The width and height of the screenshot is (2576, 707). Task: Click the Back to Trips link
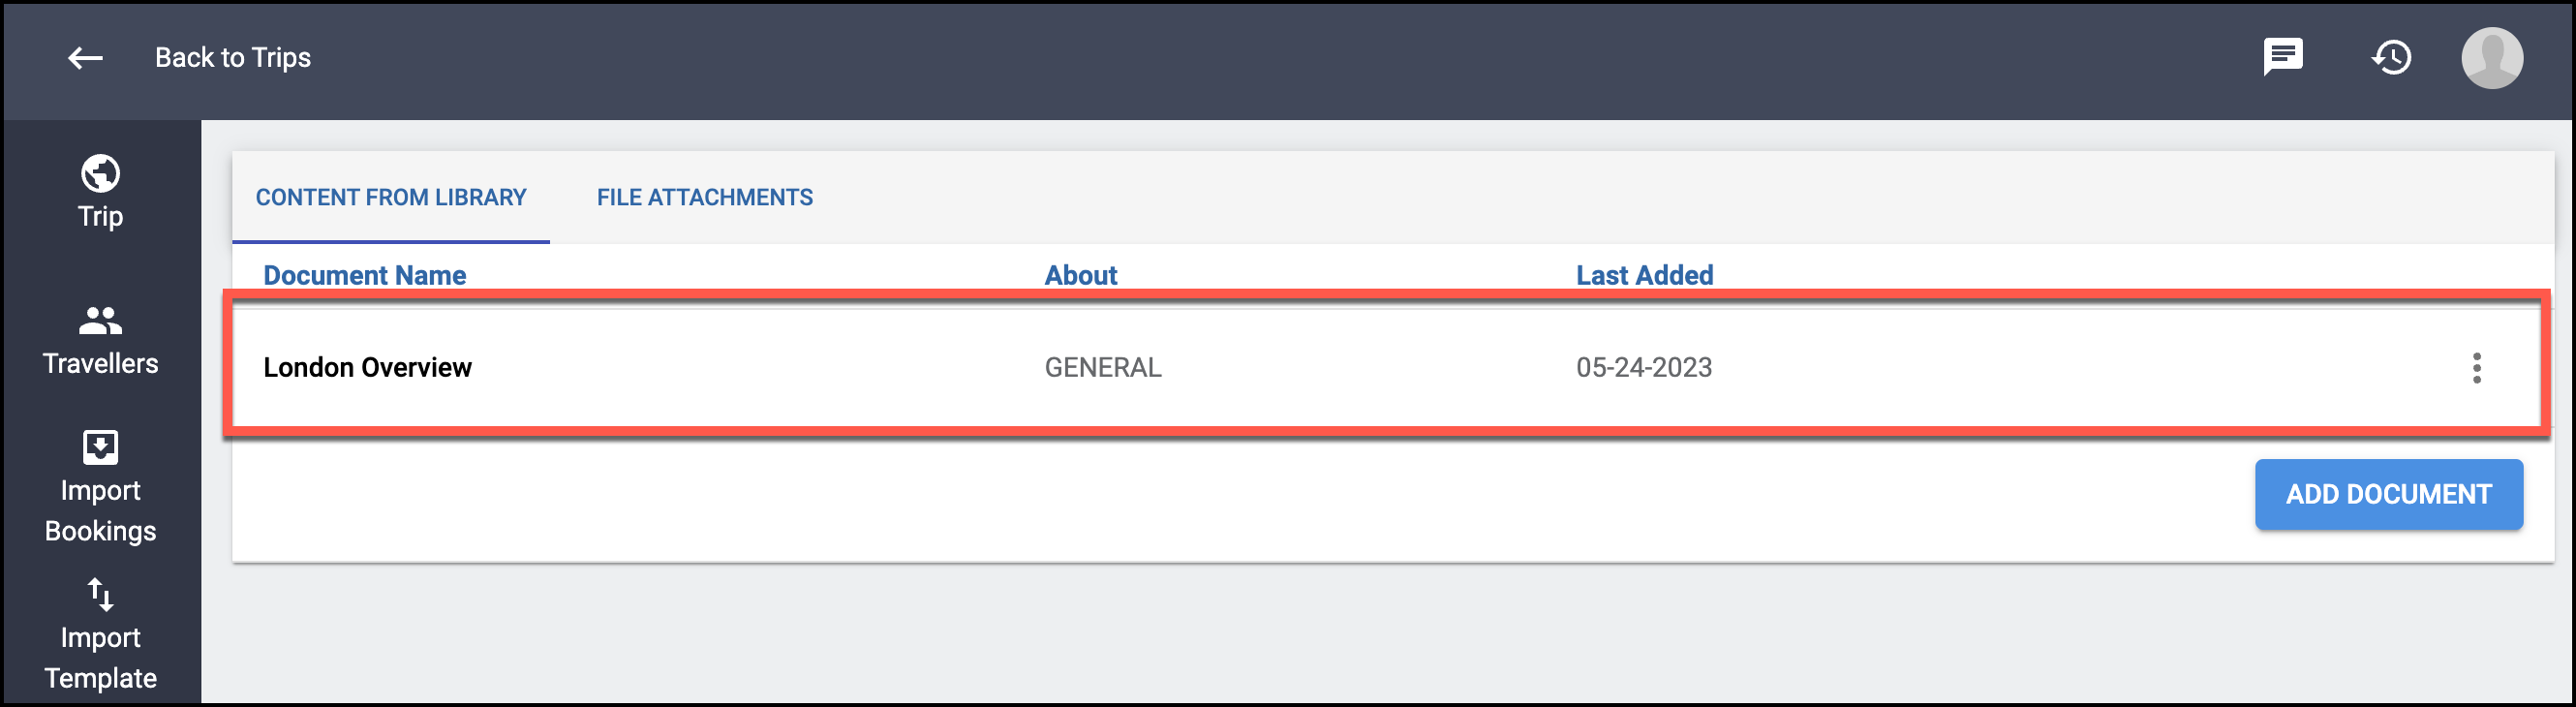point(233,58)
